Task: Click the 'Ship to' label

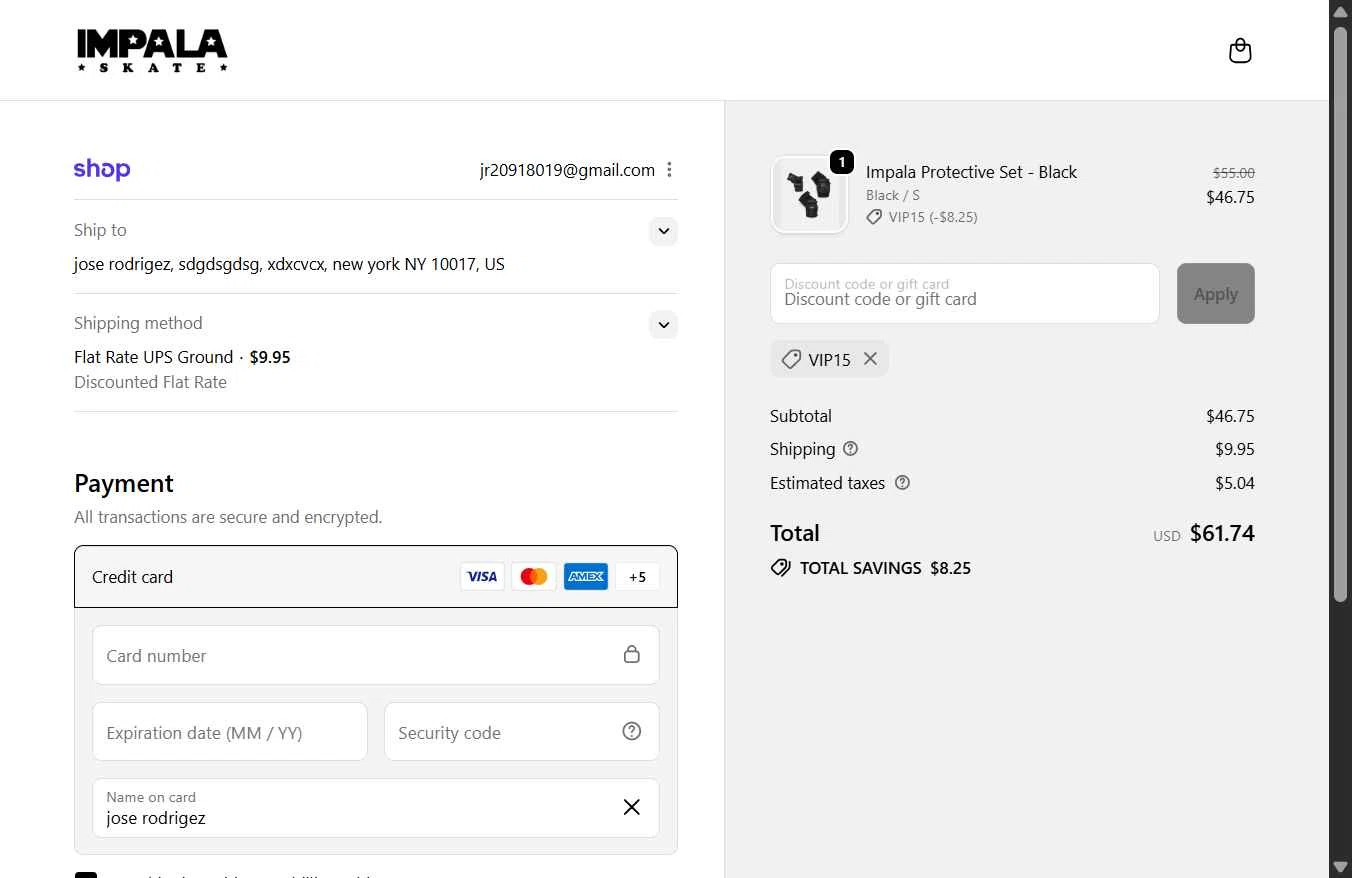Action: click(x=100, y=230)
